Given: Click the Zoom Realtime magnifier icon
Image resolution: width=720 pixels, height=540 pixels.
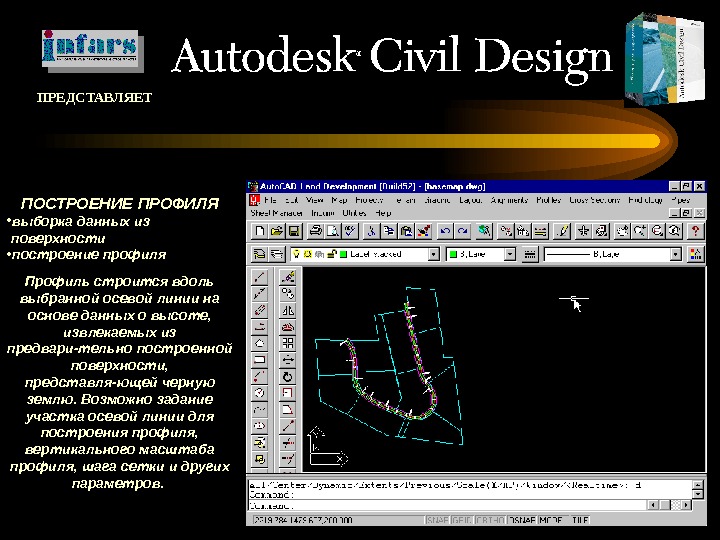Looking at the screenshot, I should point(640,231).
